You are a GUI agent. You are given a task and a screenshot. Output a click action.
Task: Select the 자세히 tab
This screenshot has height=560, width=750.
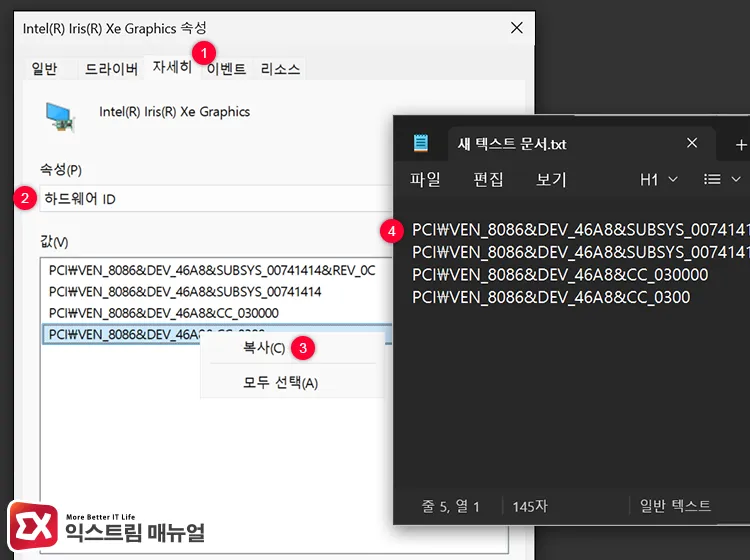[172, 67]
